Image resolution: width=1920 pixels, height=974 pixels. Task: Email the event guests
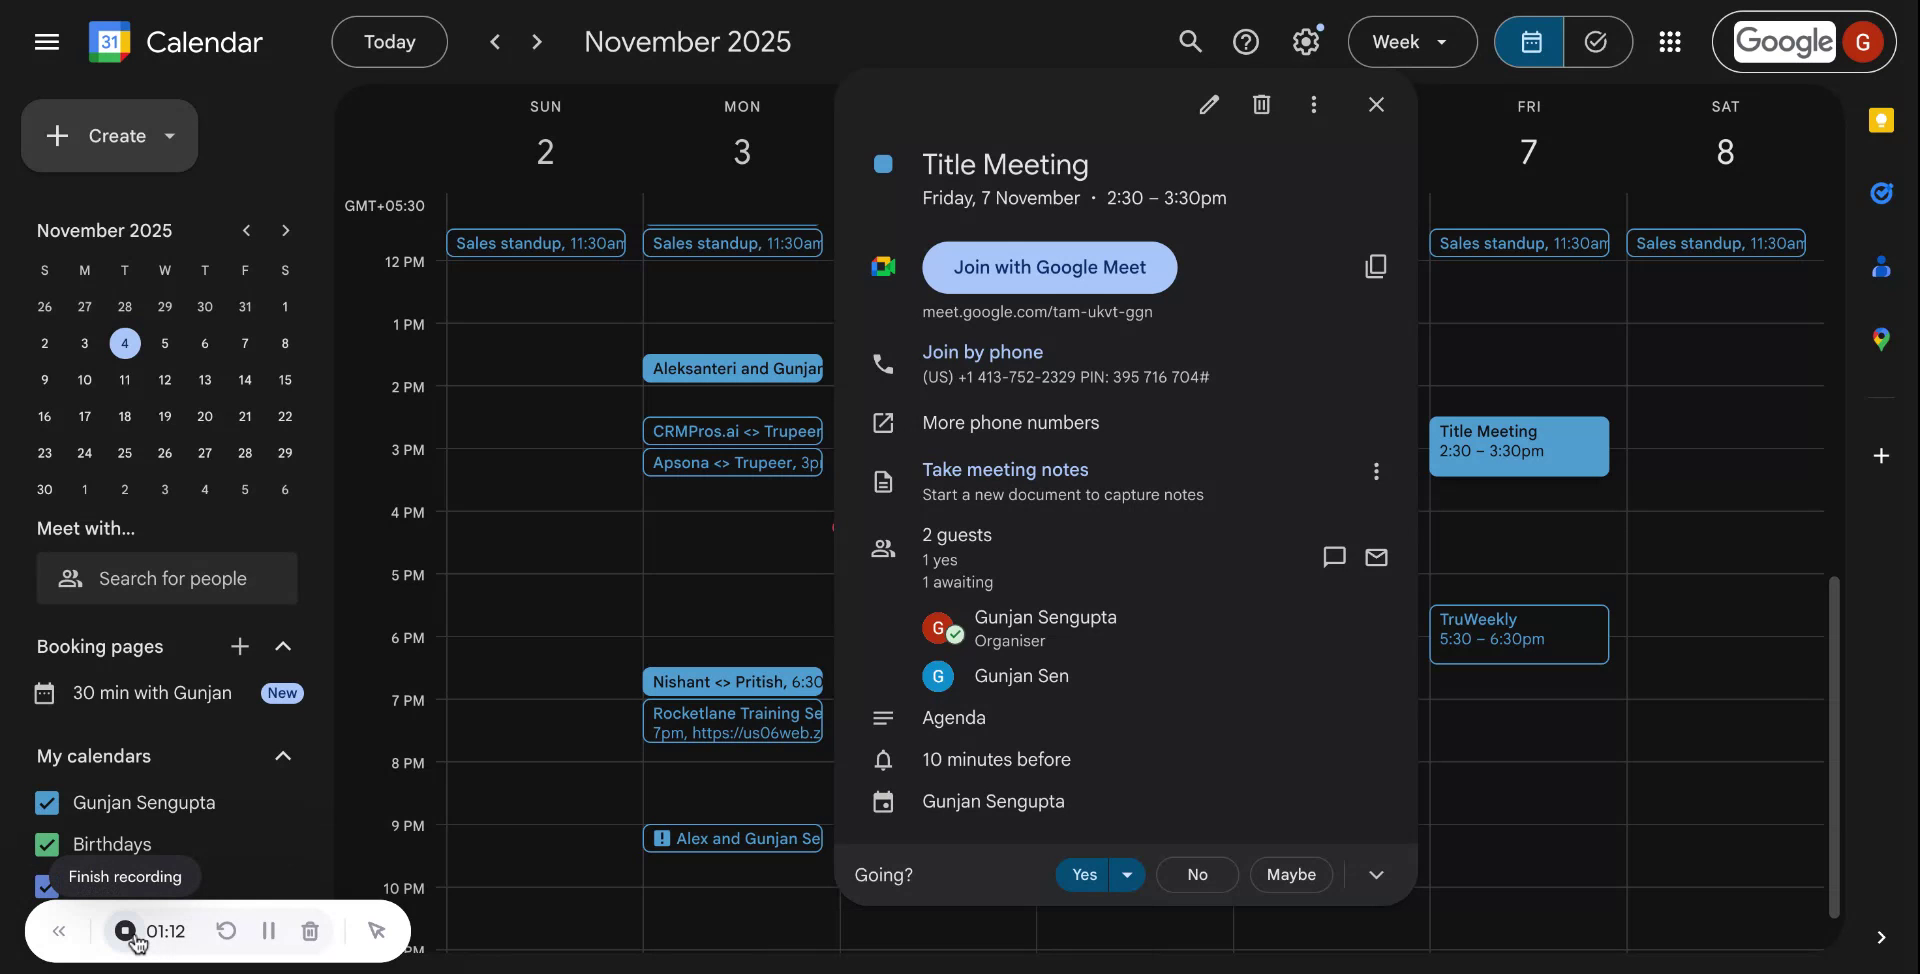click(x=1376, y=557)
